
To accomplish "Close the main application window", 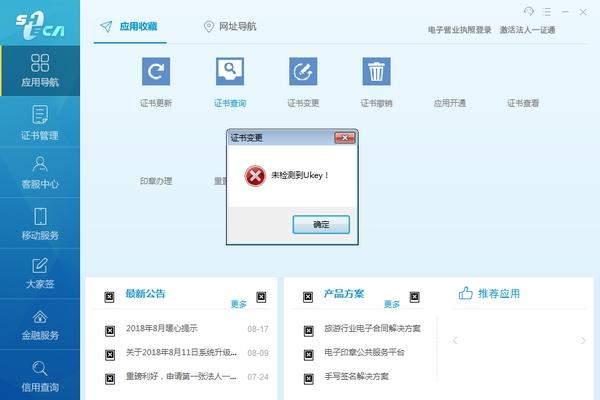I will coord(583,12).
